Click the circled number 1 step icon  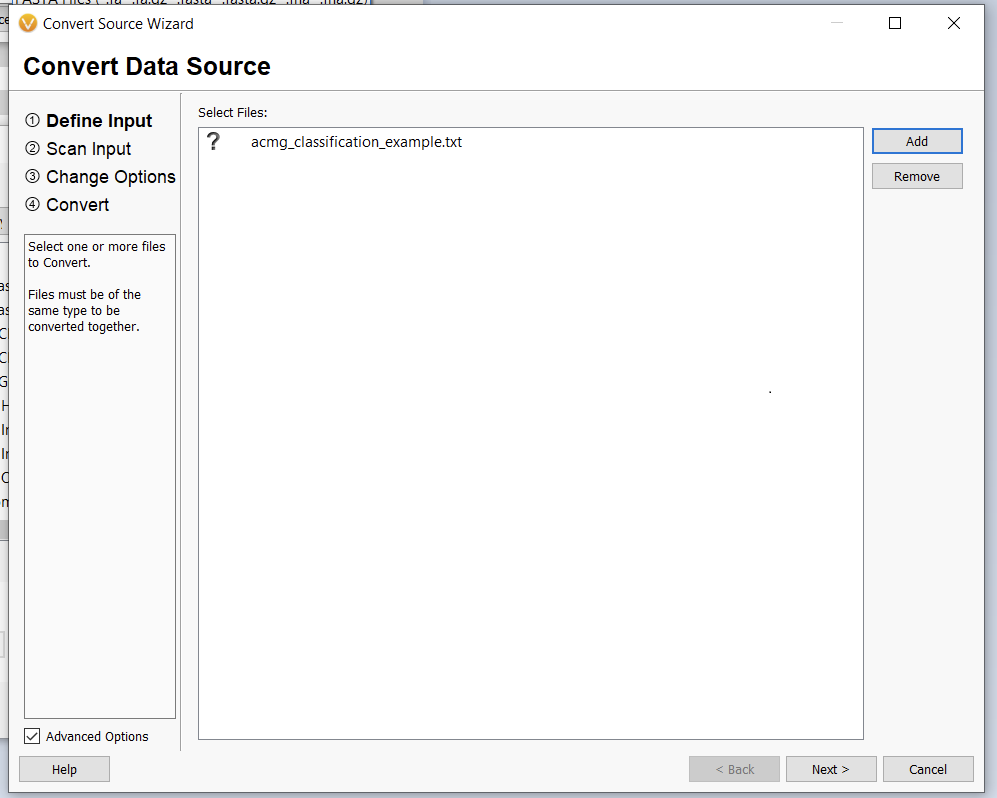tap(33, 121)
